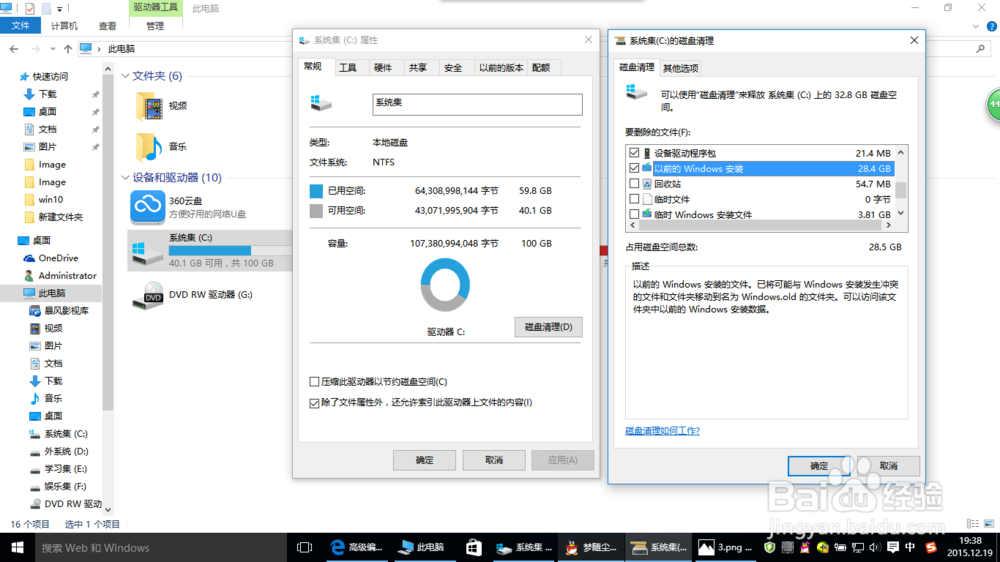Click the cleanup file list down arrow
This screenshot has width=1000, height=562.
[x=901, y=213]
